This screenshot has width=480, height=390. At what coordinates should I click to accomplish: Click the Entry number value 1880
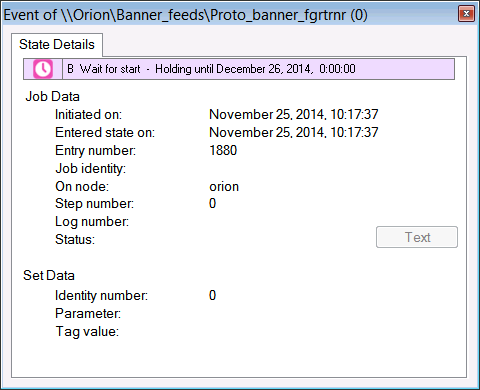[223, 150]
